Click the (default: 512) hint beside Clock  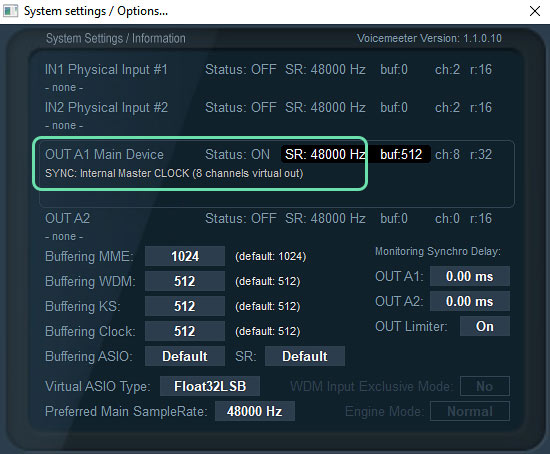tap(268, 332)
